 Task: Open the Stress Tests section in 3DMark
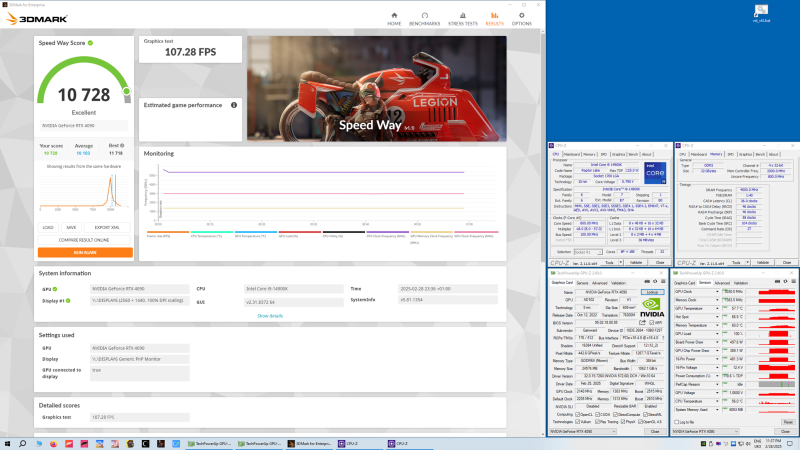click(463, 19)
